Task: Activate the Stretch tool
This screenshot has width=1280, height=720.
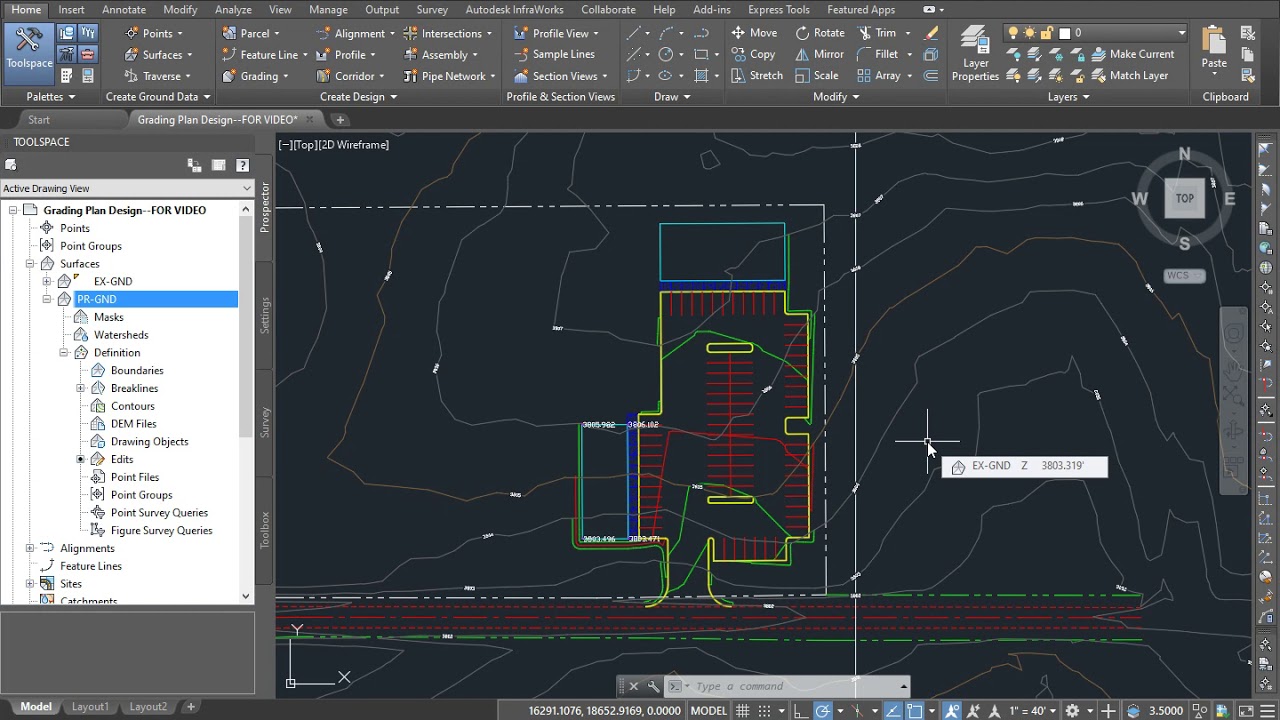Action: tap(756, 76)
